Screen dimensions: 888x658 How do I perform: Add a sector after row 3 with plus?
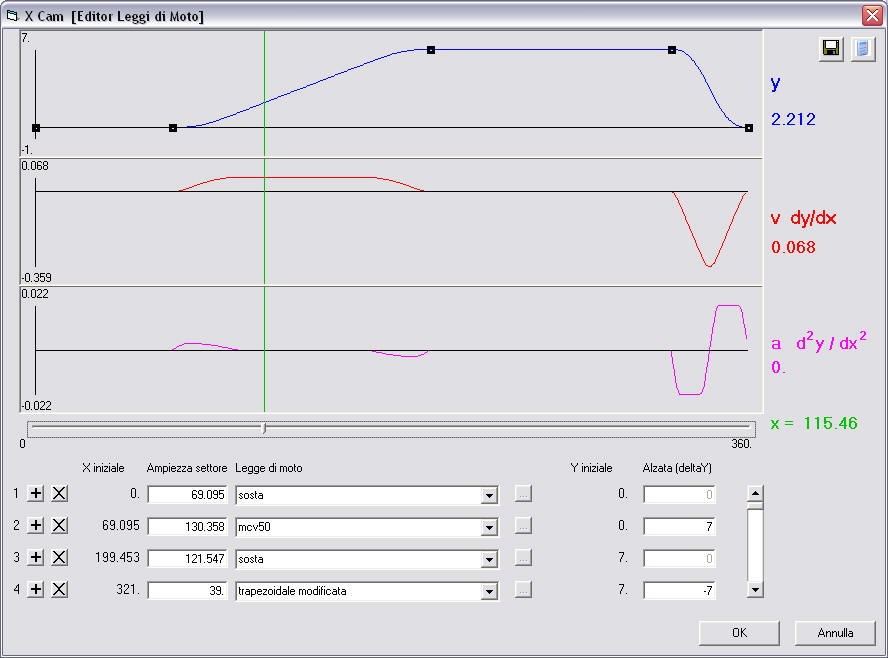(x=36, y=557)
